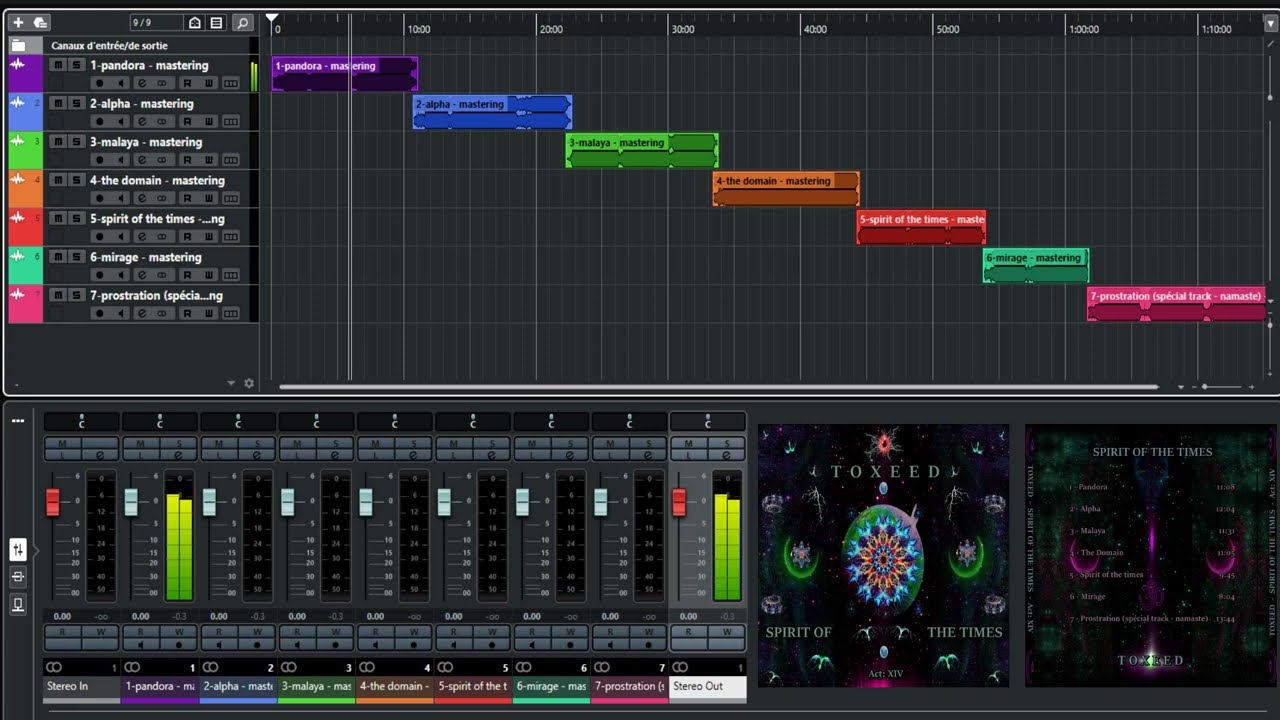Select the 7-prostration pink audio clip

1176,304
